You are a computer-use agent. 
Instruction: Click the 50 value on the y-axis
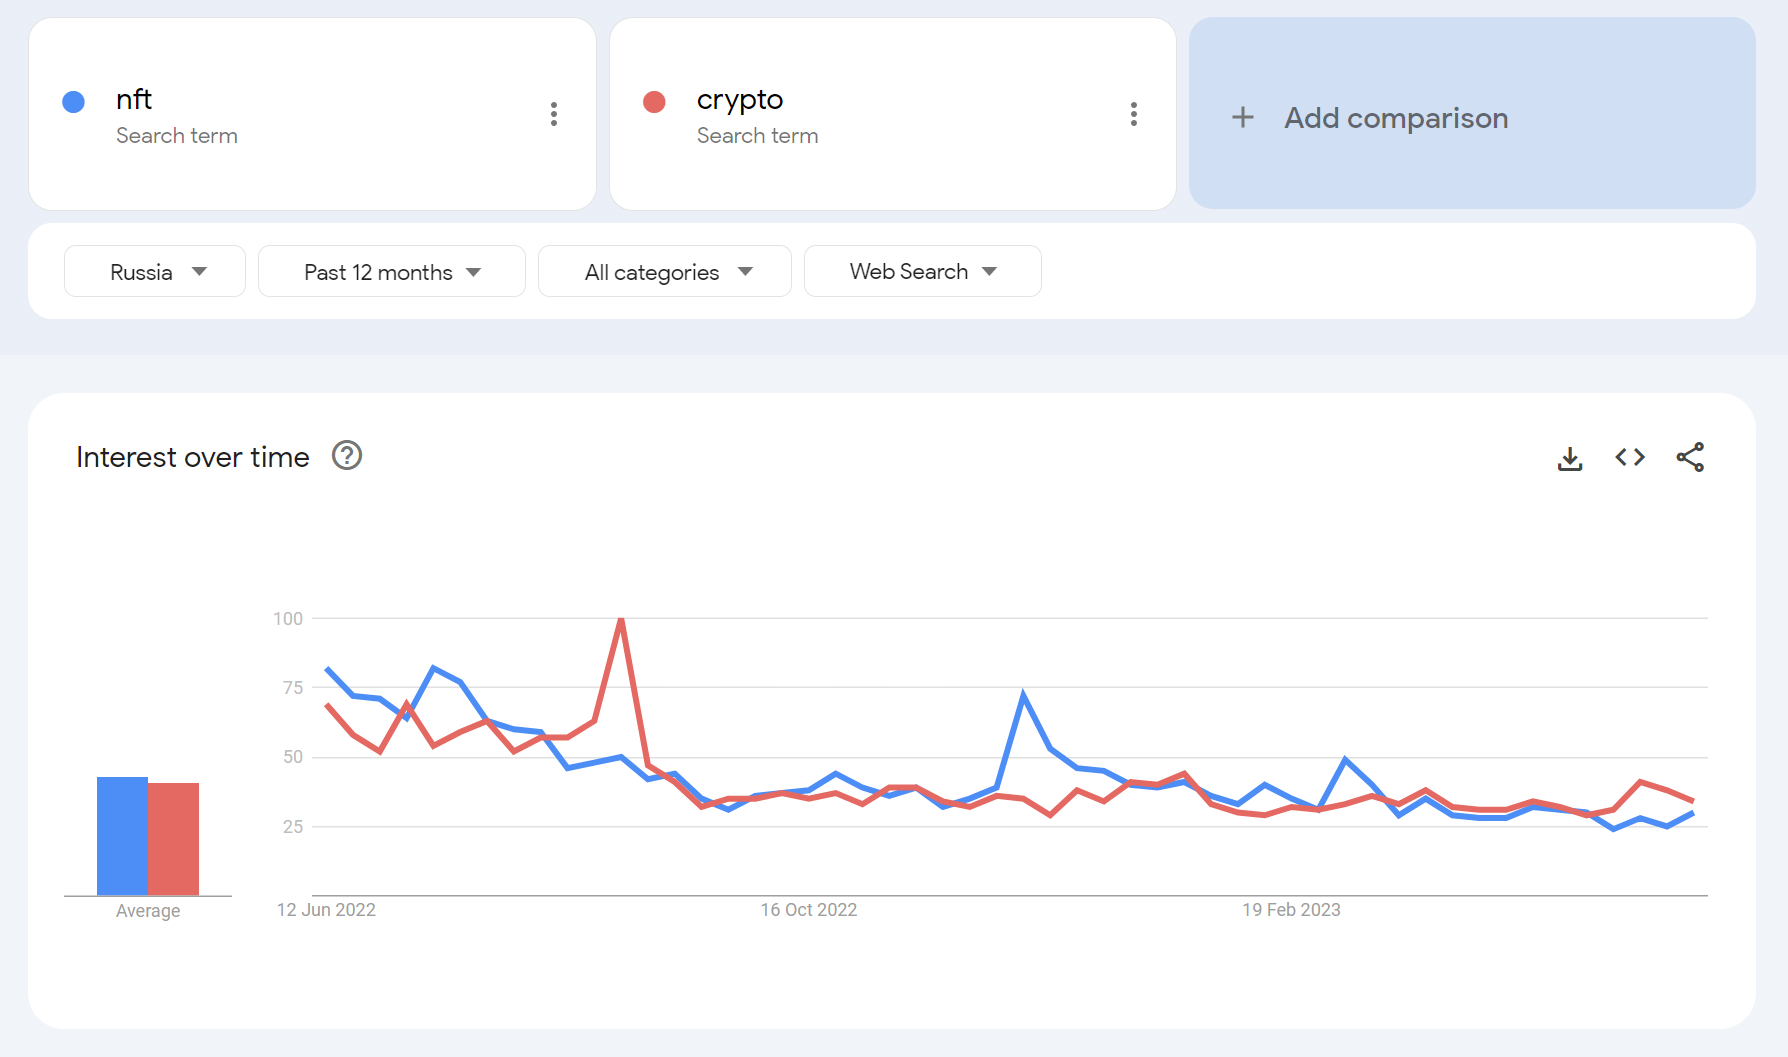tap(293, 757)
